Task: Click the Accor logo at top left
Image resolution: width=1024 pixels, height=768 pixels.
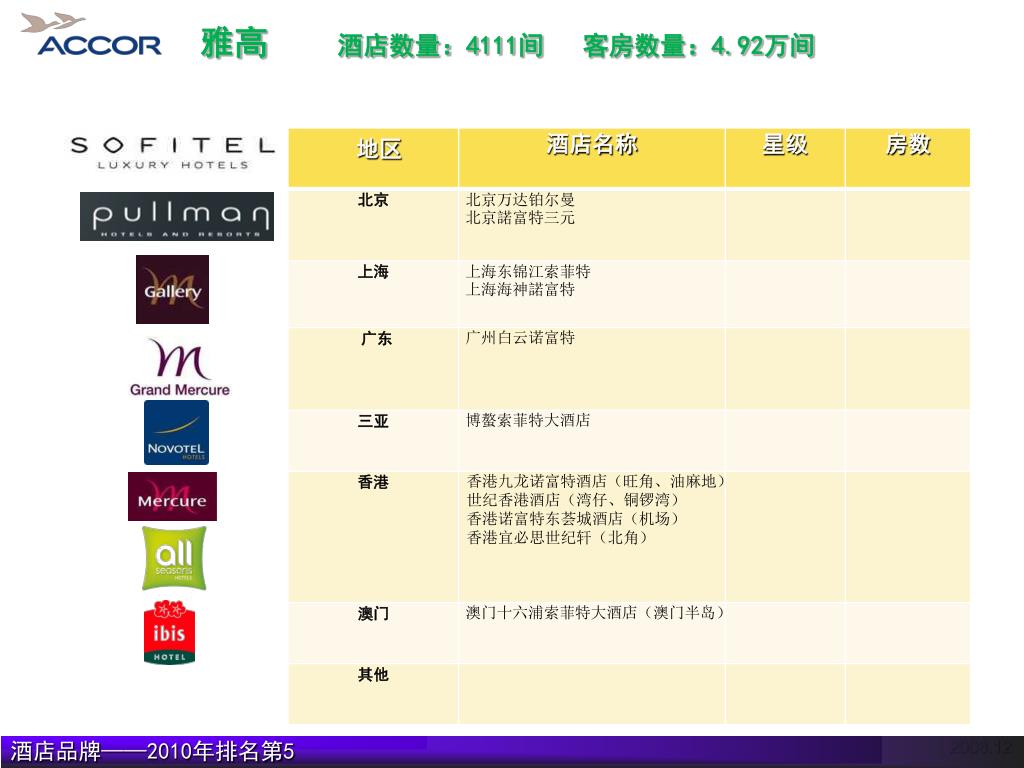Action: pos(91,35)
